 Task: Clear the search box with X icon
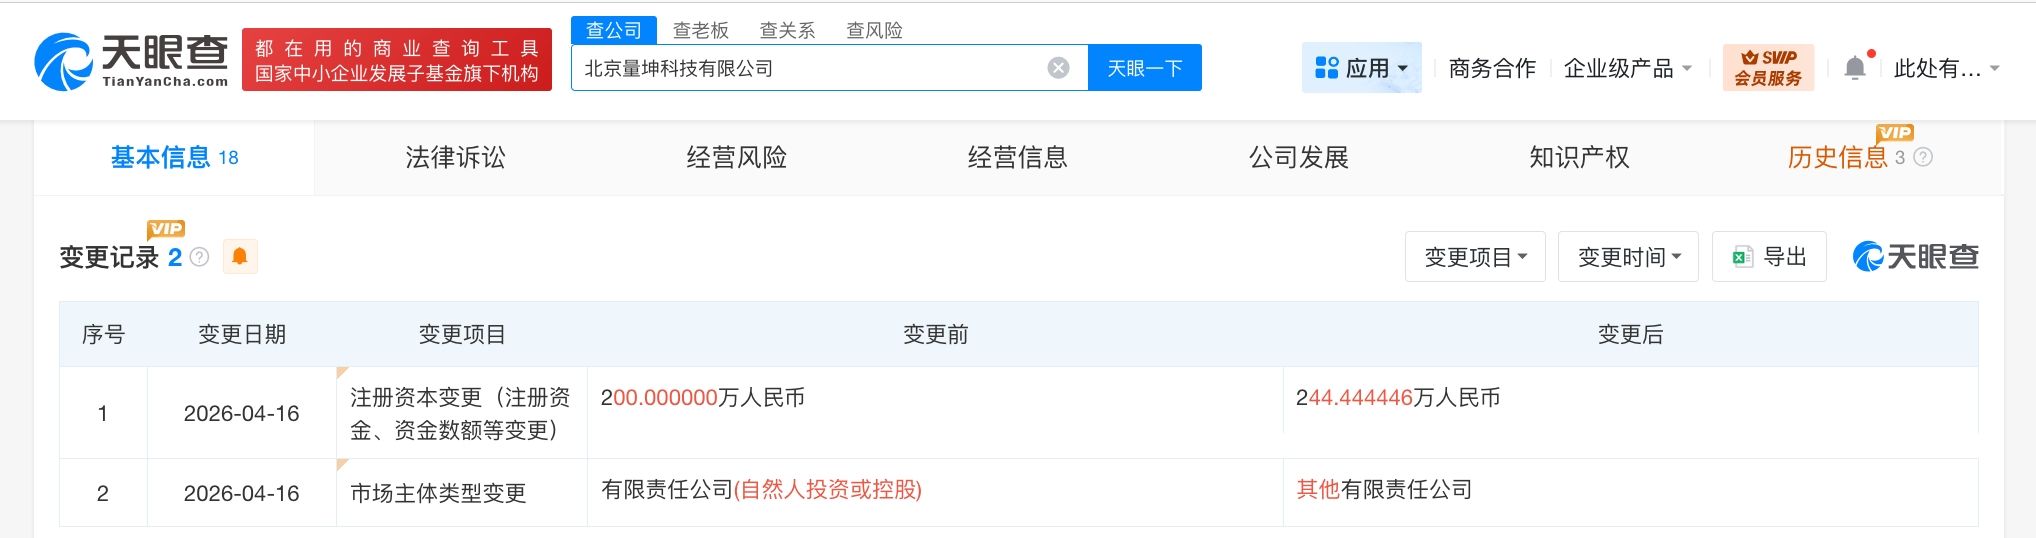(x=1058, y=68)
